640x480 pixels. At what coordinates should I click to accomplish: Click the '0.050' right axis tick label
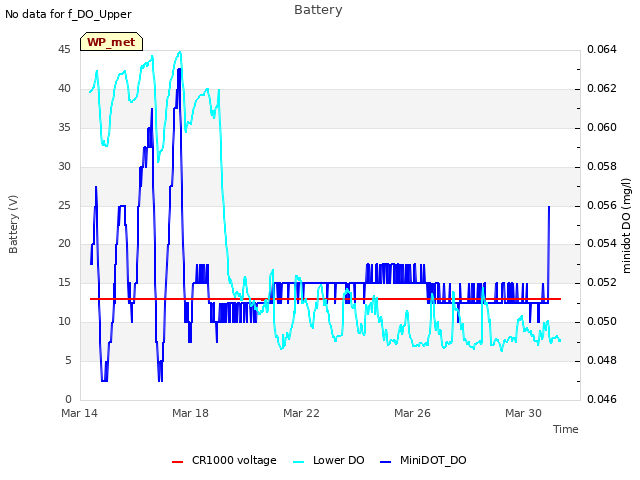(602, 322)
